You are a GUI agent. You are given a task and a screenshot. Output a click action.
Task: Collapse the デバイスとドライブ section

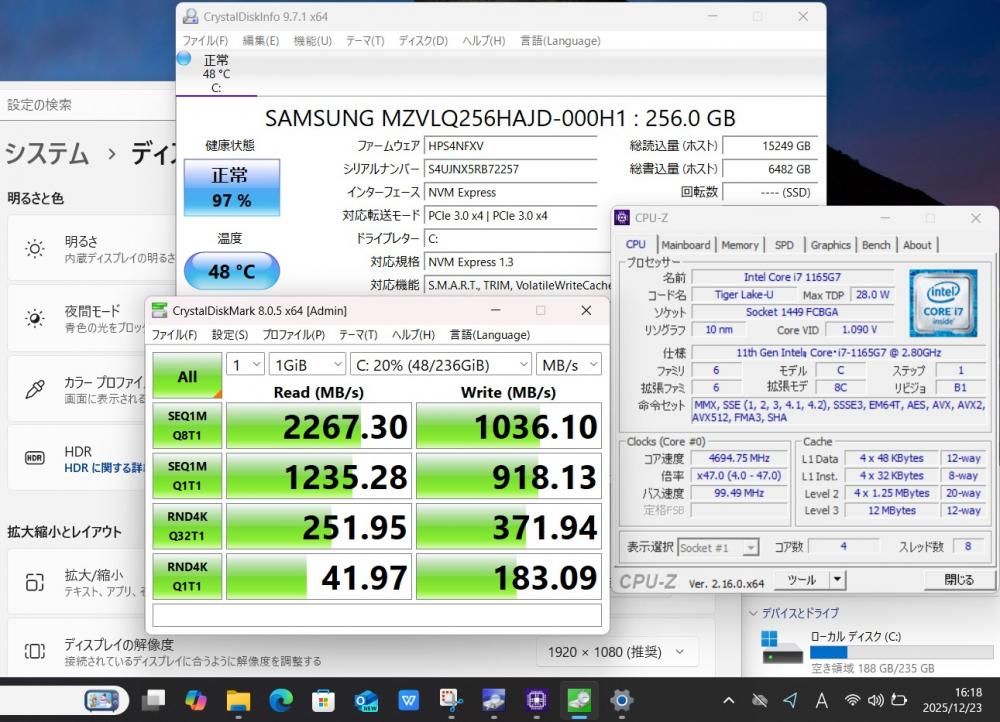click(753, 613)
